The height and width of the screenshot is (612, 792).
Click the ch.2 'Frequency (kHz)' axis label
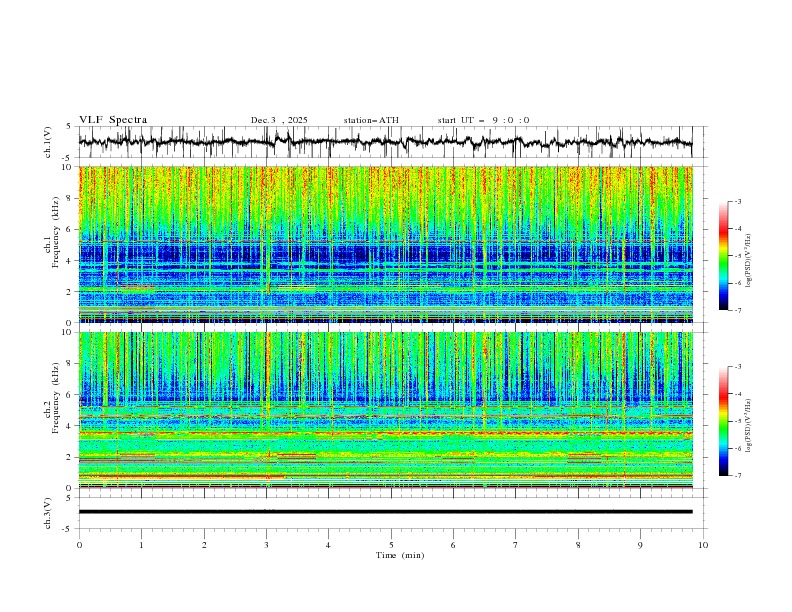coord(55,398)
